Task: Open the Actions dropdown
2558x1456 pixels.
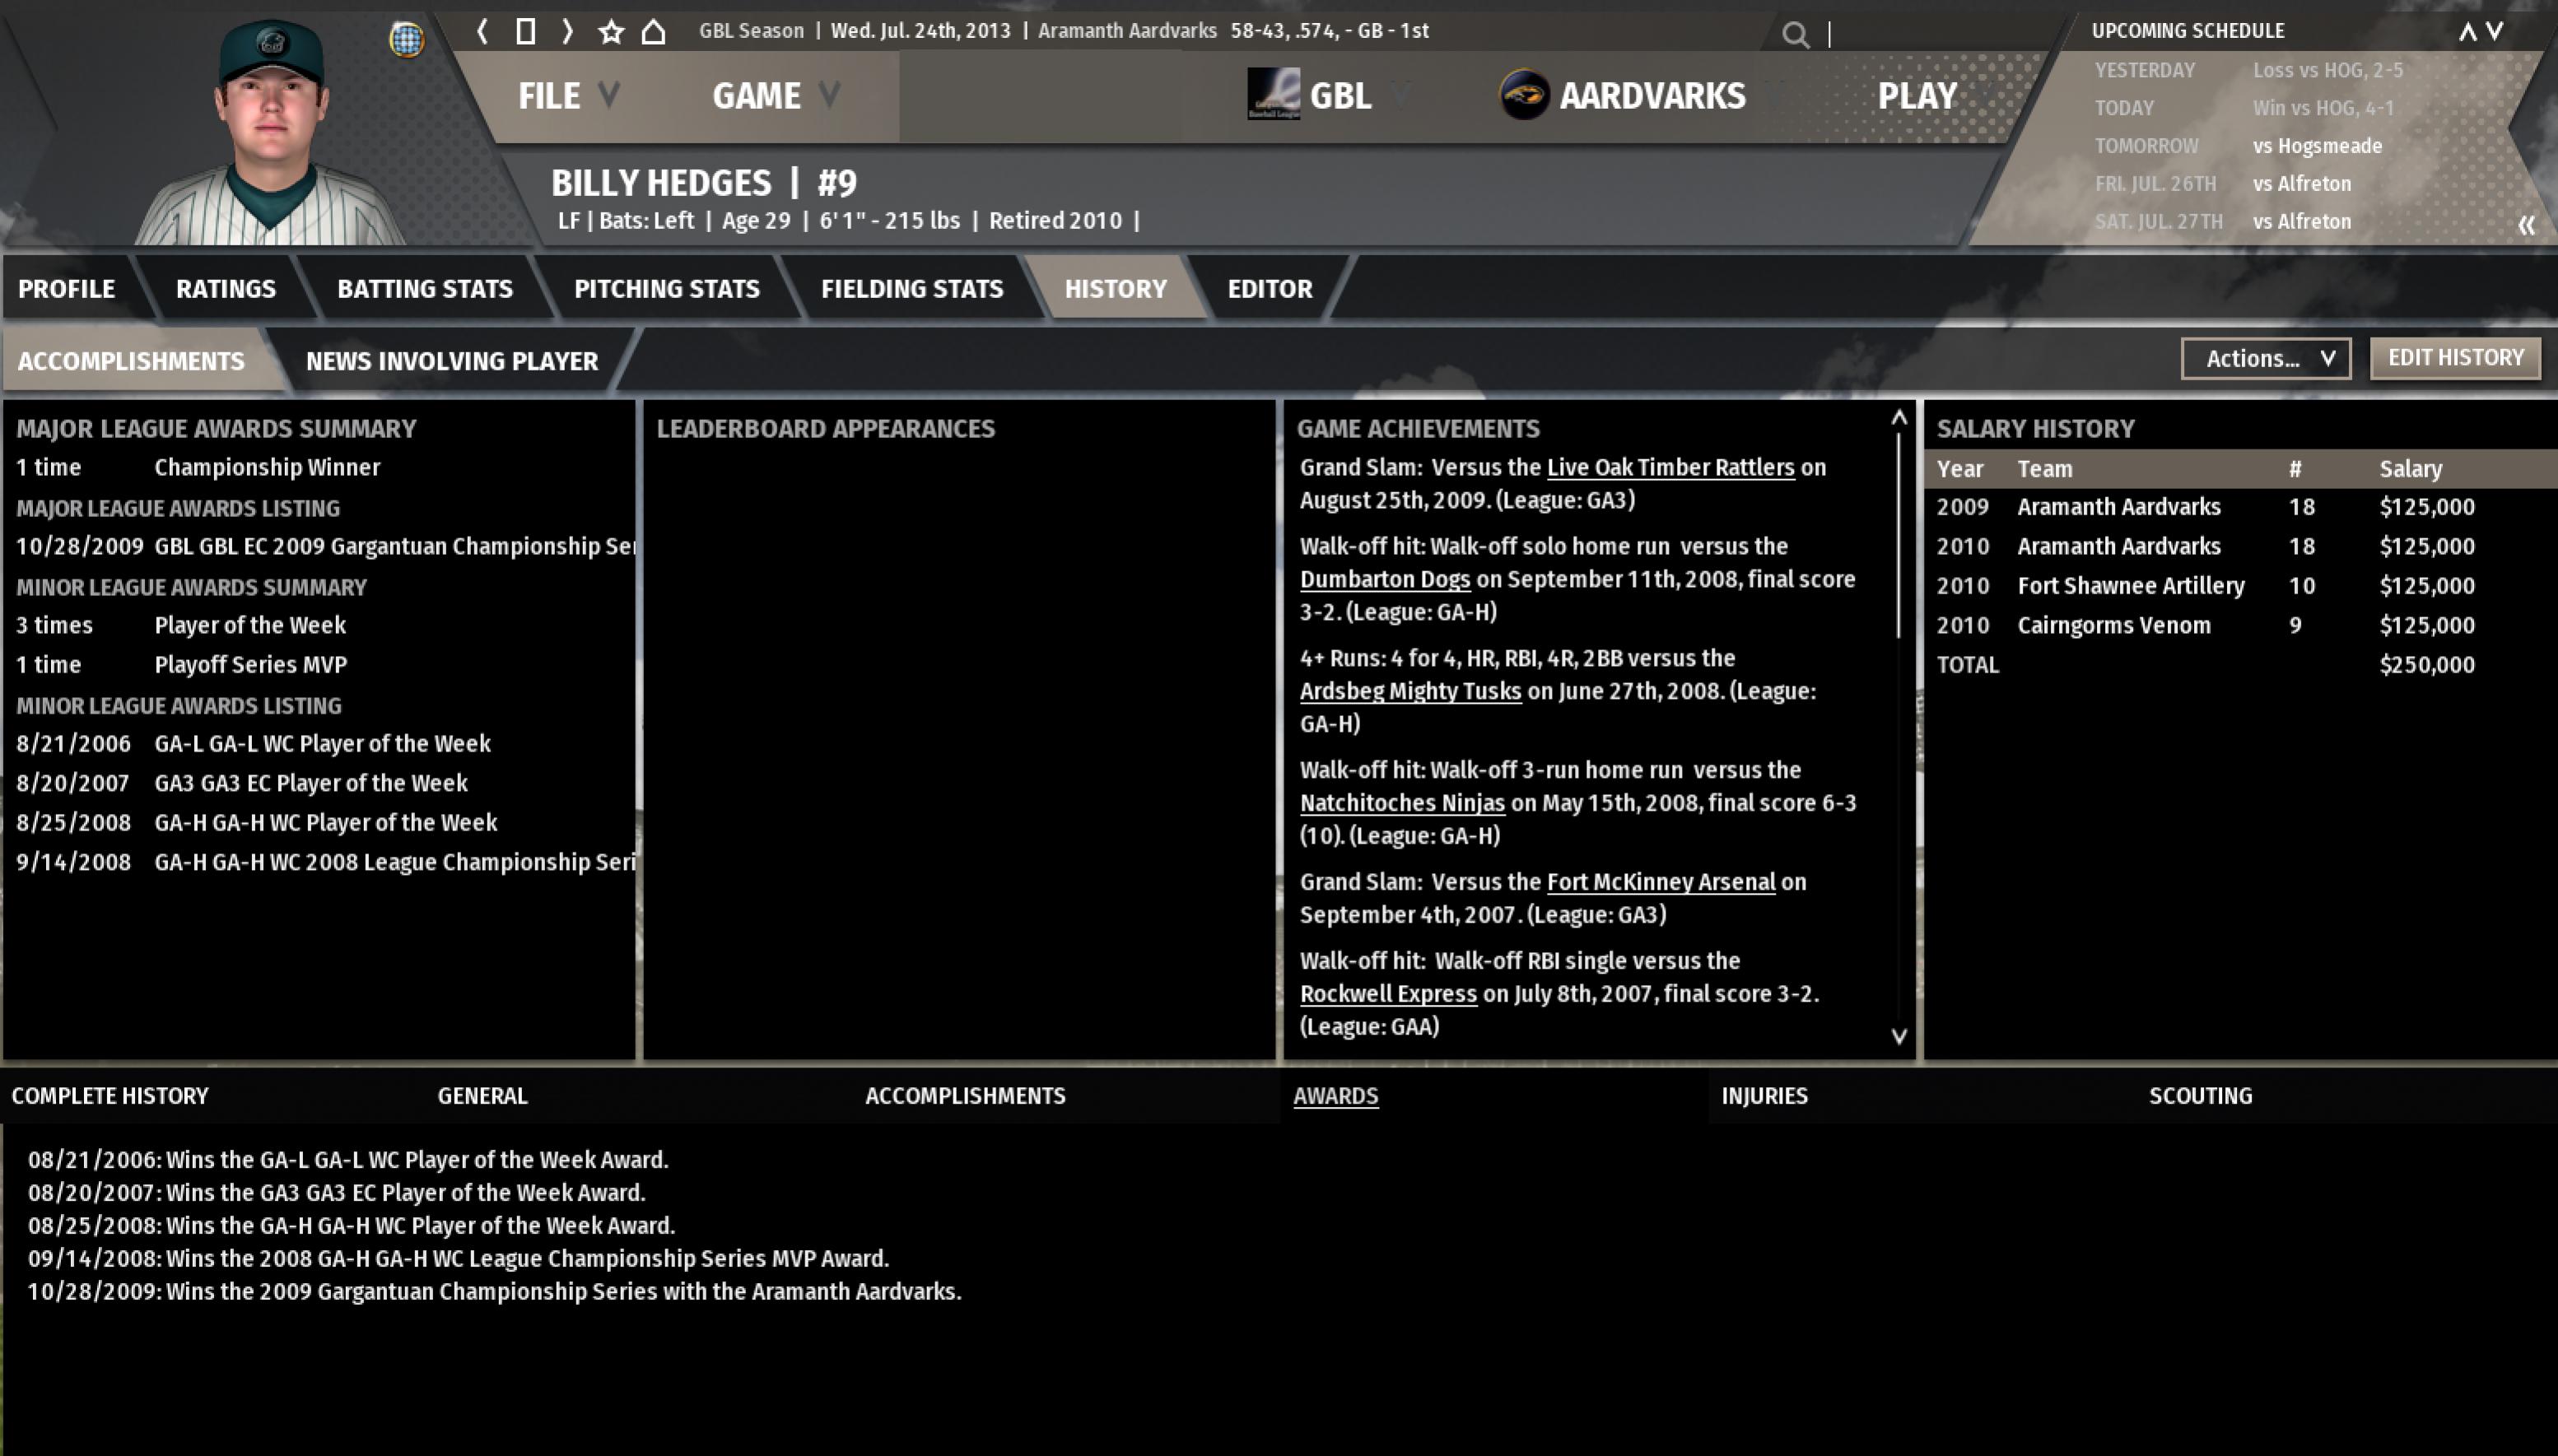Action: (2264, 358)
